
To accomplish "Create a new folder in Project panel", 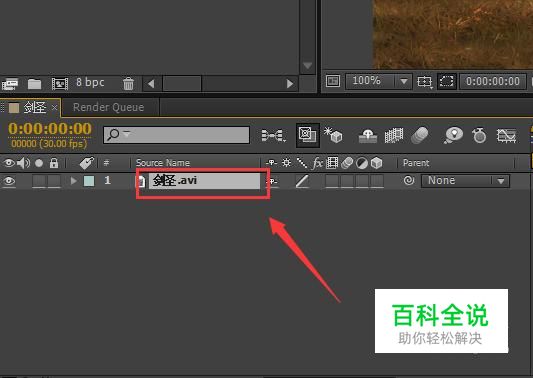I will click(34, 83).
